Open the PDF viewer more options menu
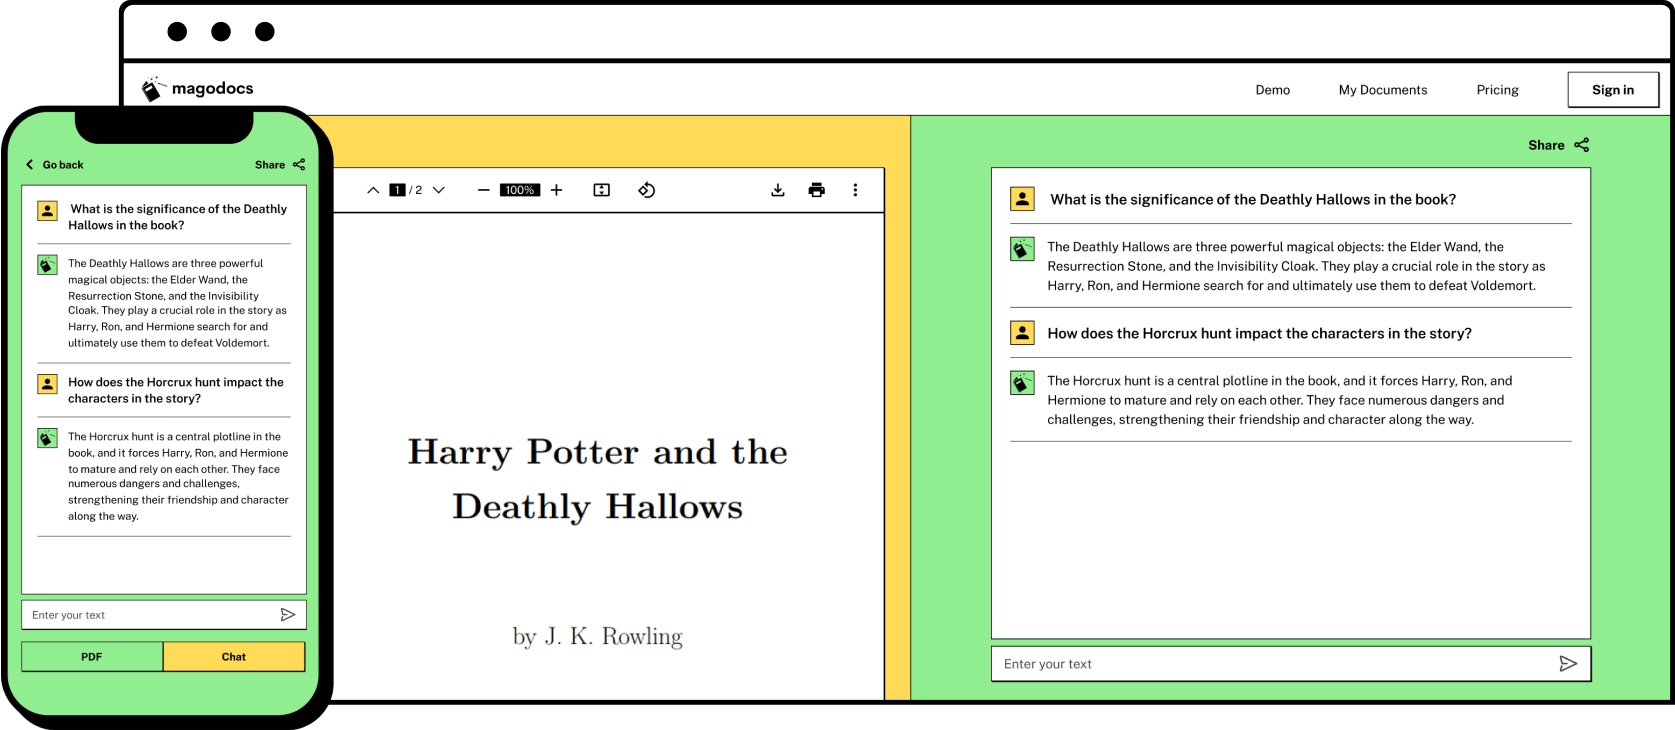 855,190
